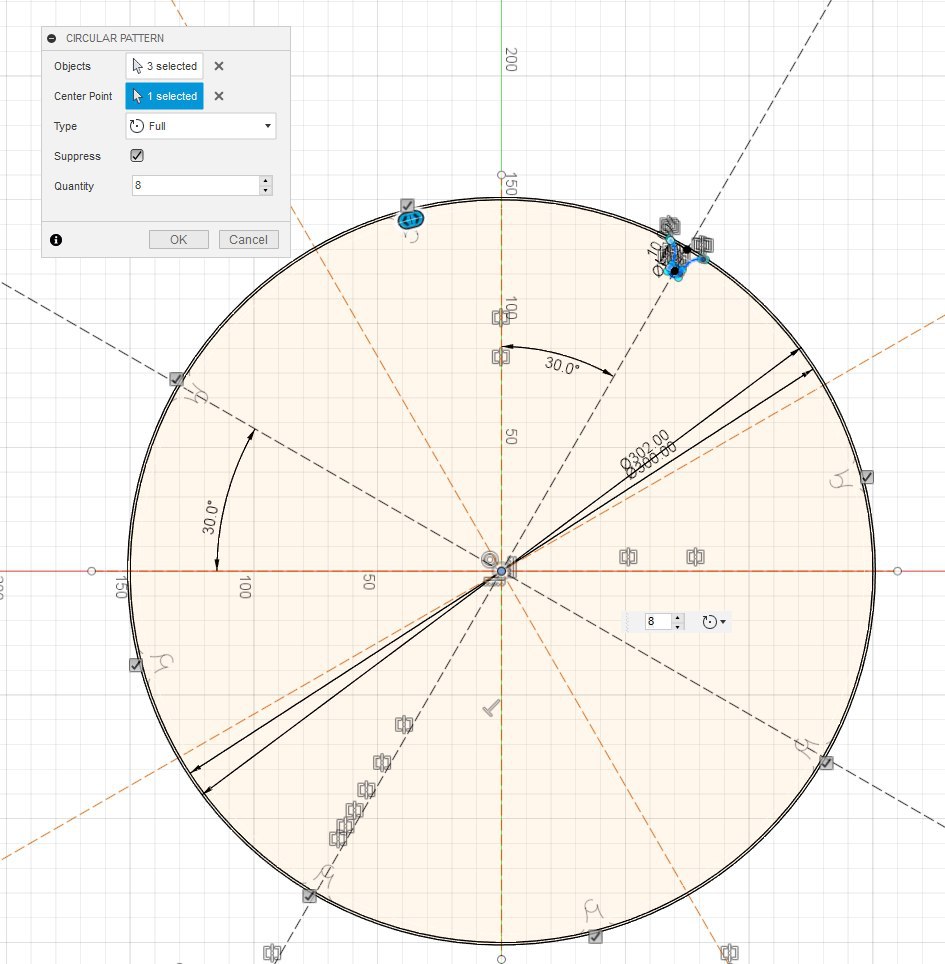The width and height of the screenshot is (945, 964).
Task: Select the topmost symmetry icon on the lower-left dashed line
Action: [x=403, y=725]
